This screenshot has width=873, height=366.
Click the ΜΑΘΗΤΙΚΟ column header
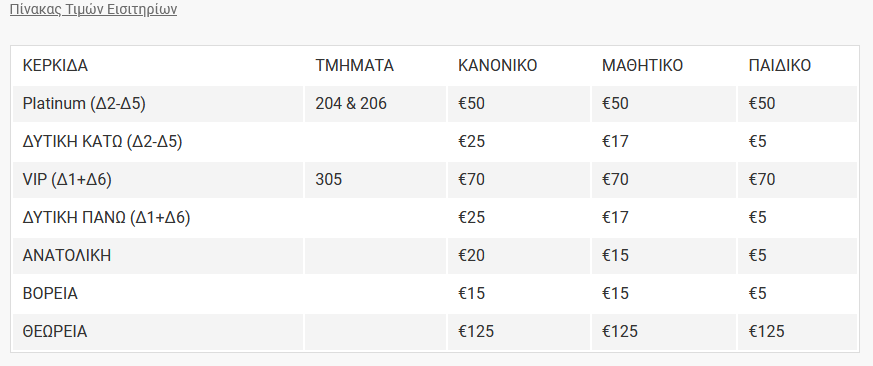coord(642,66)
